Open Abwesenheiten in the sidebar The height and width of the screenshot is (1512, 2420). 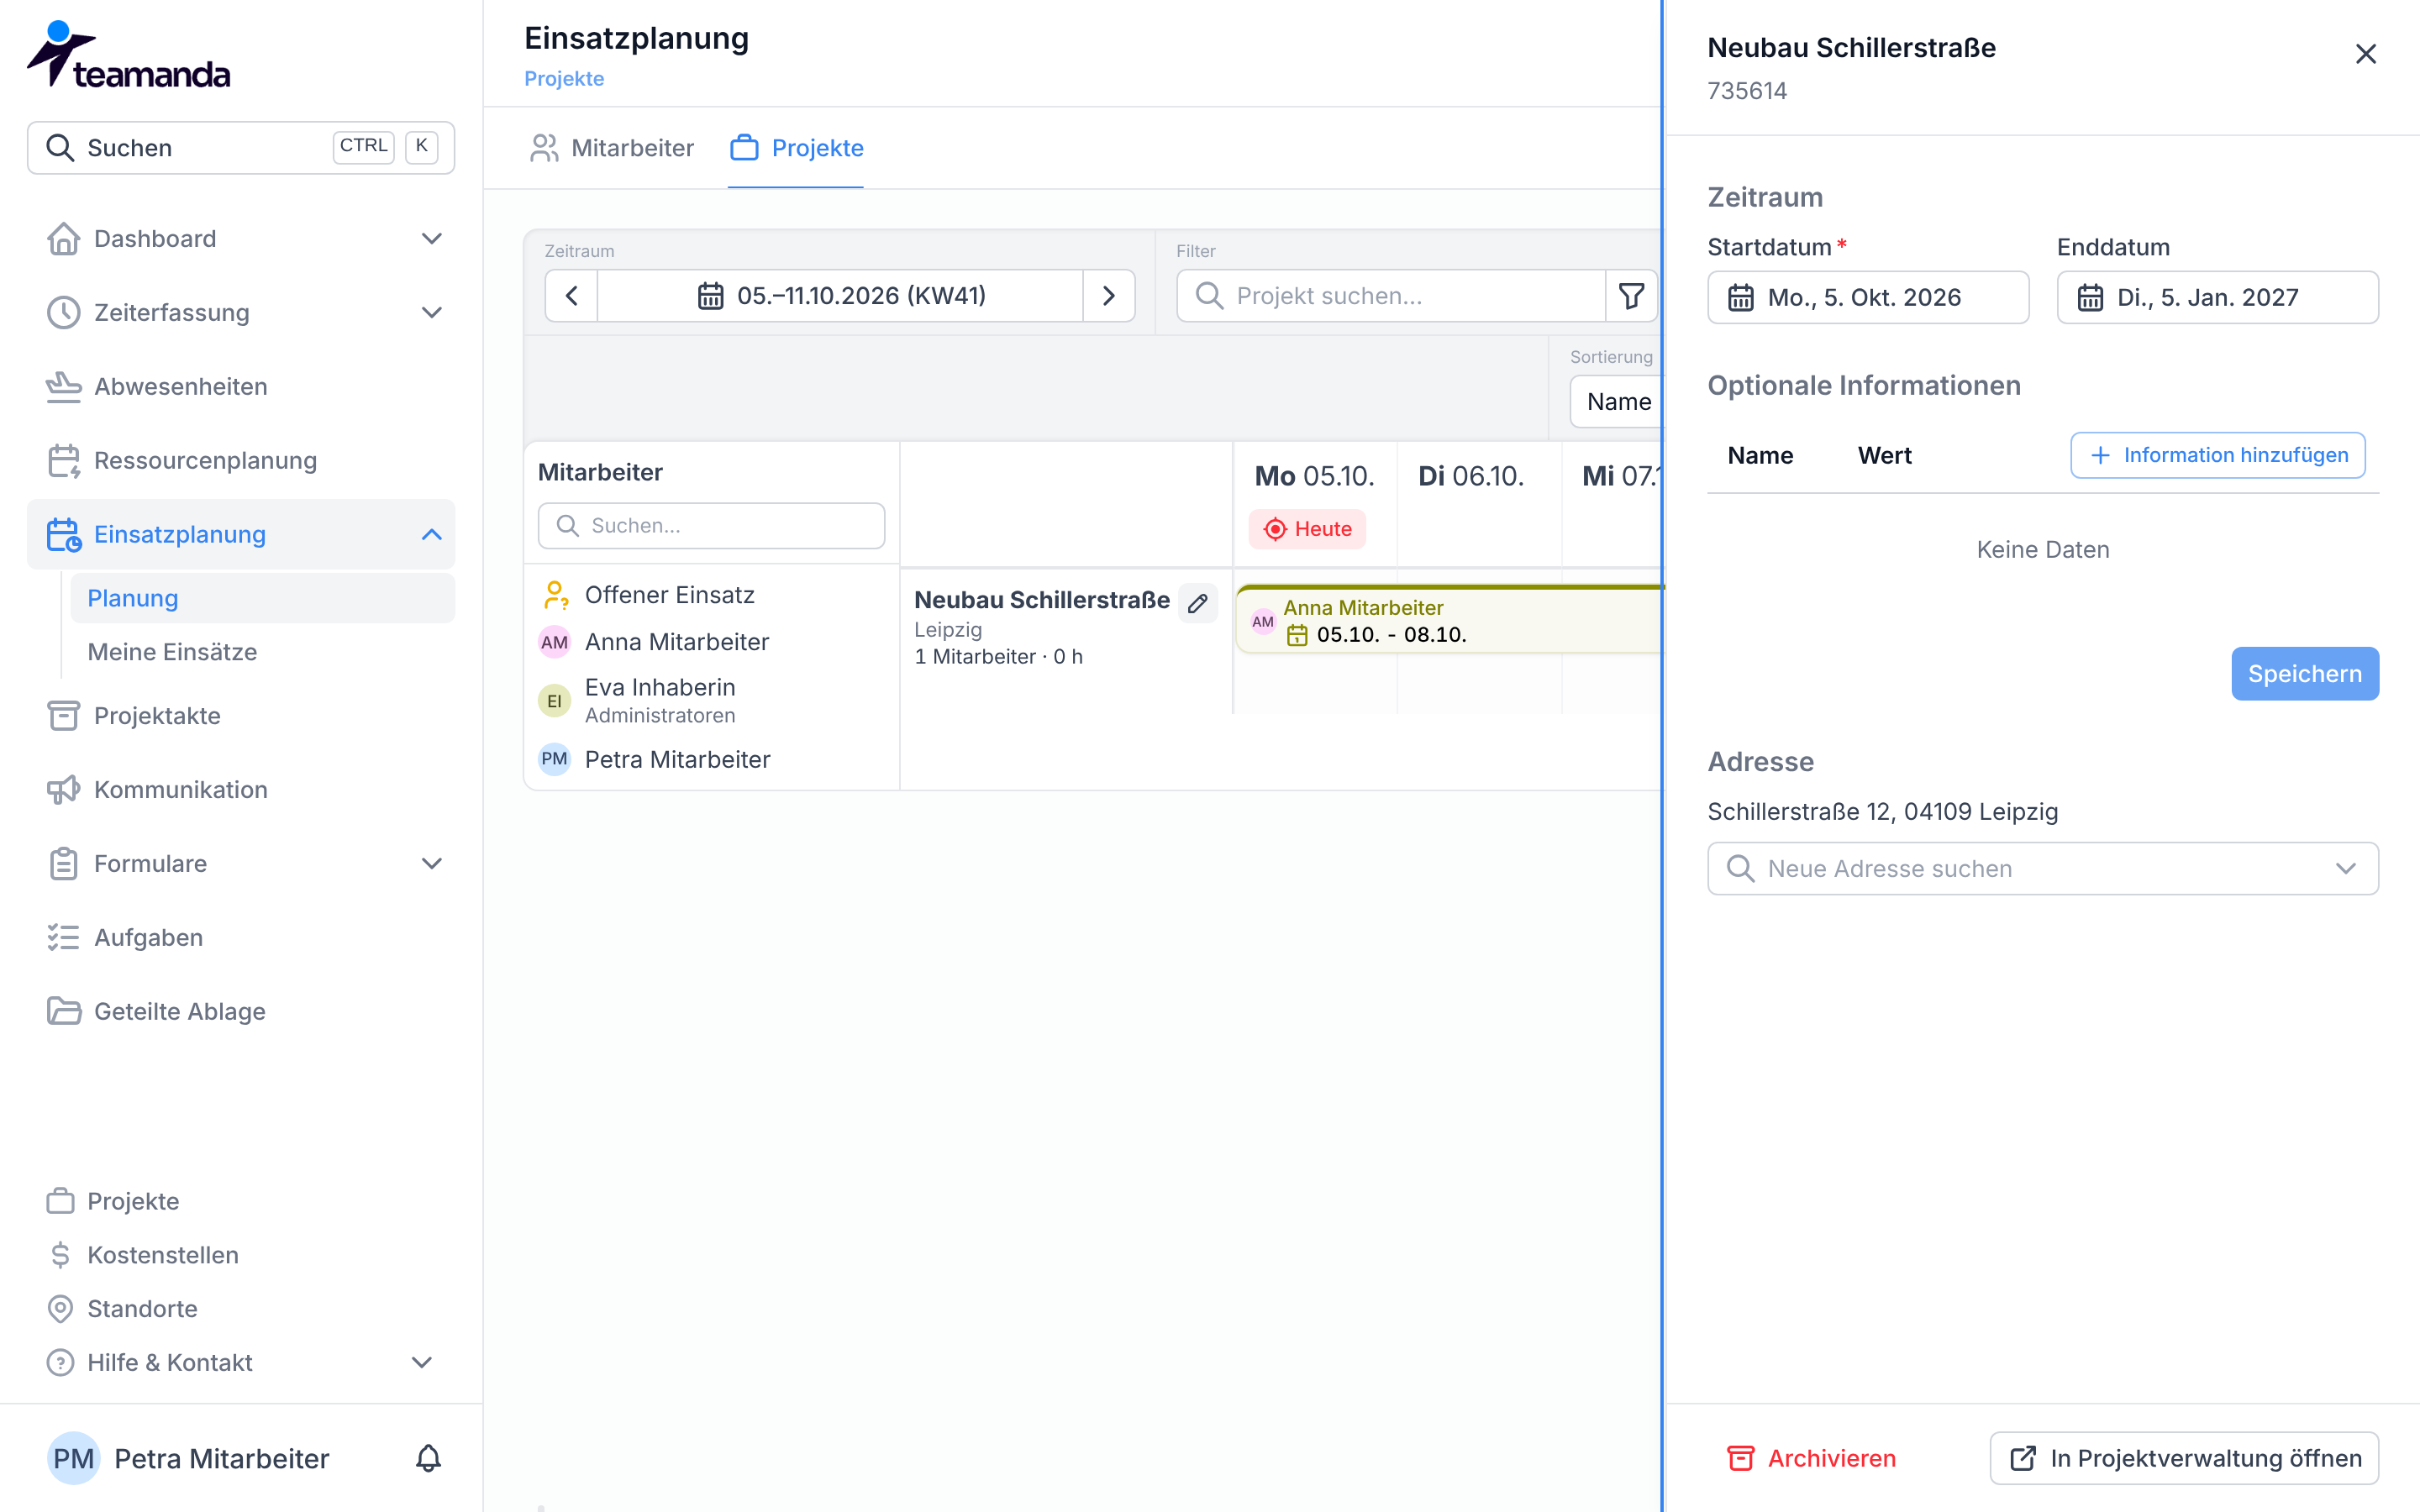[x=240, y=386]
